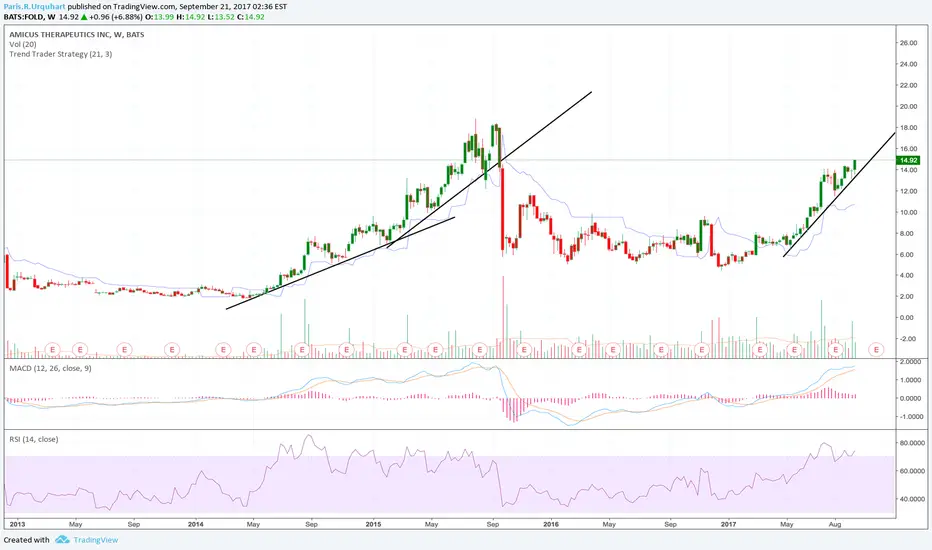Viewport: 932px width, 550px height.
Task: Click the 22.00 price axis label
Action: point(908,86)
